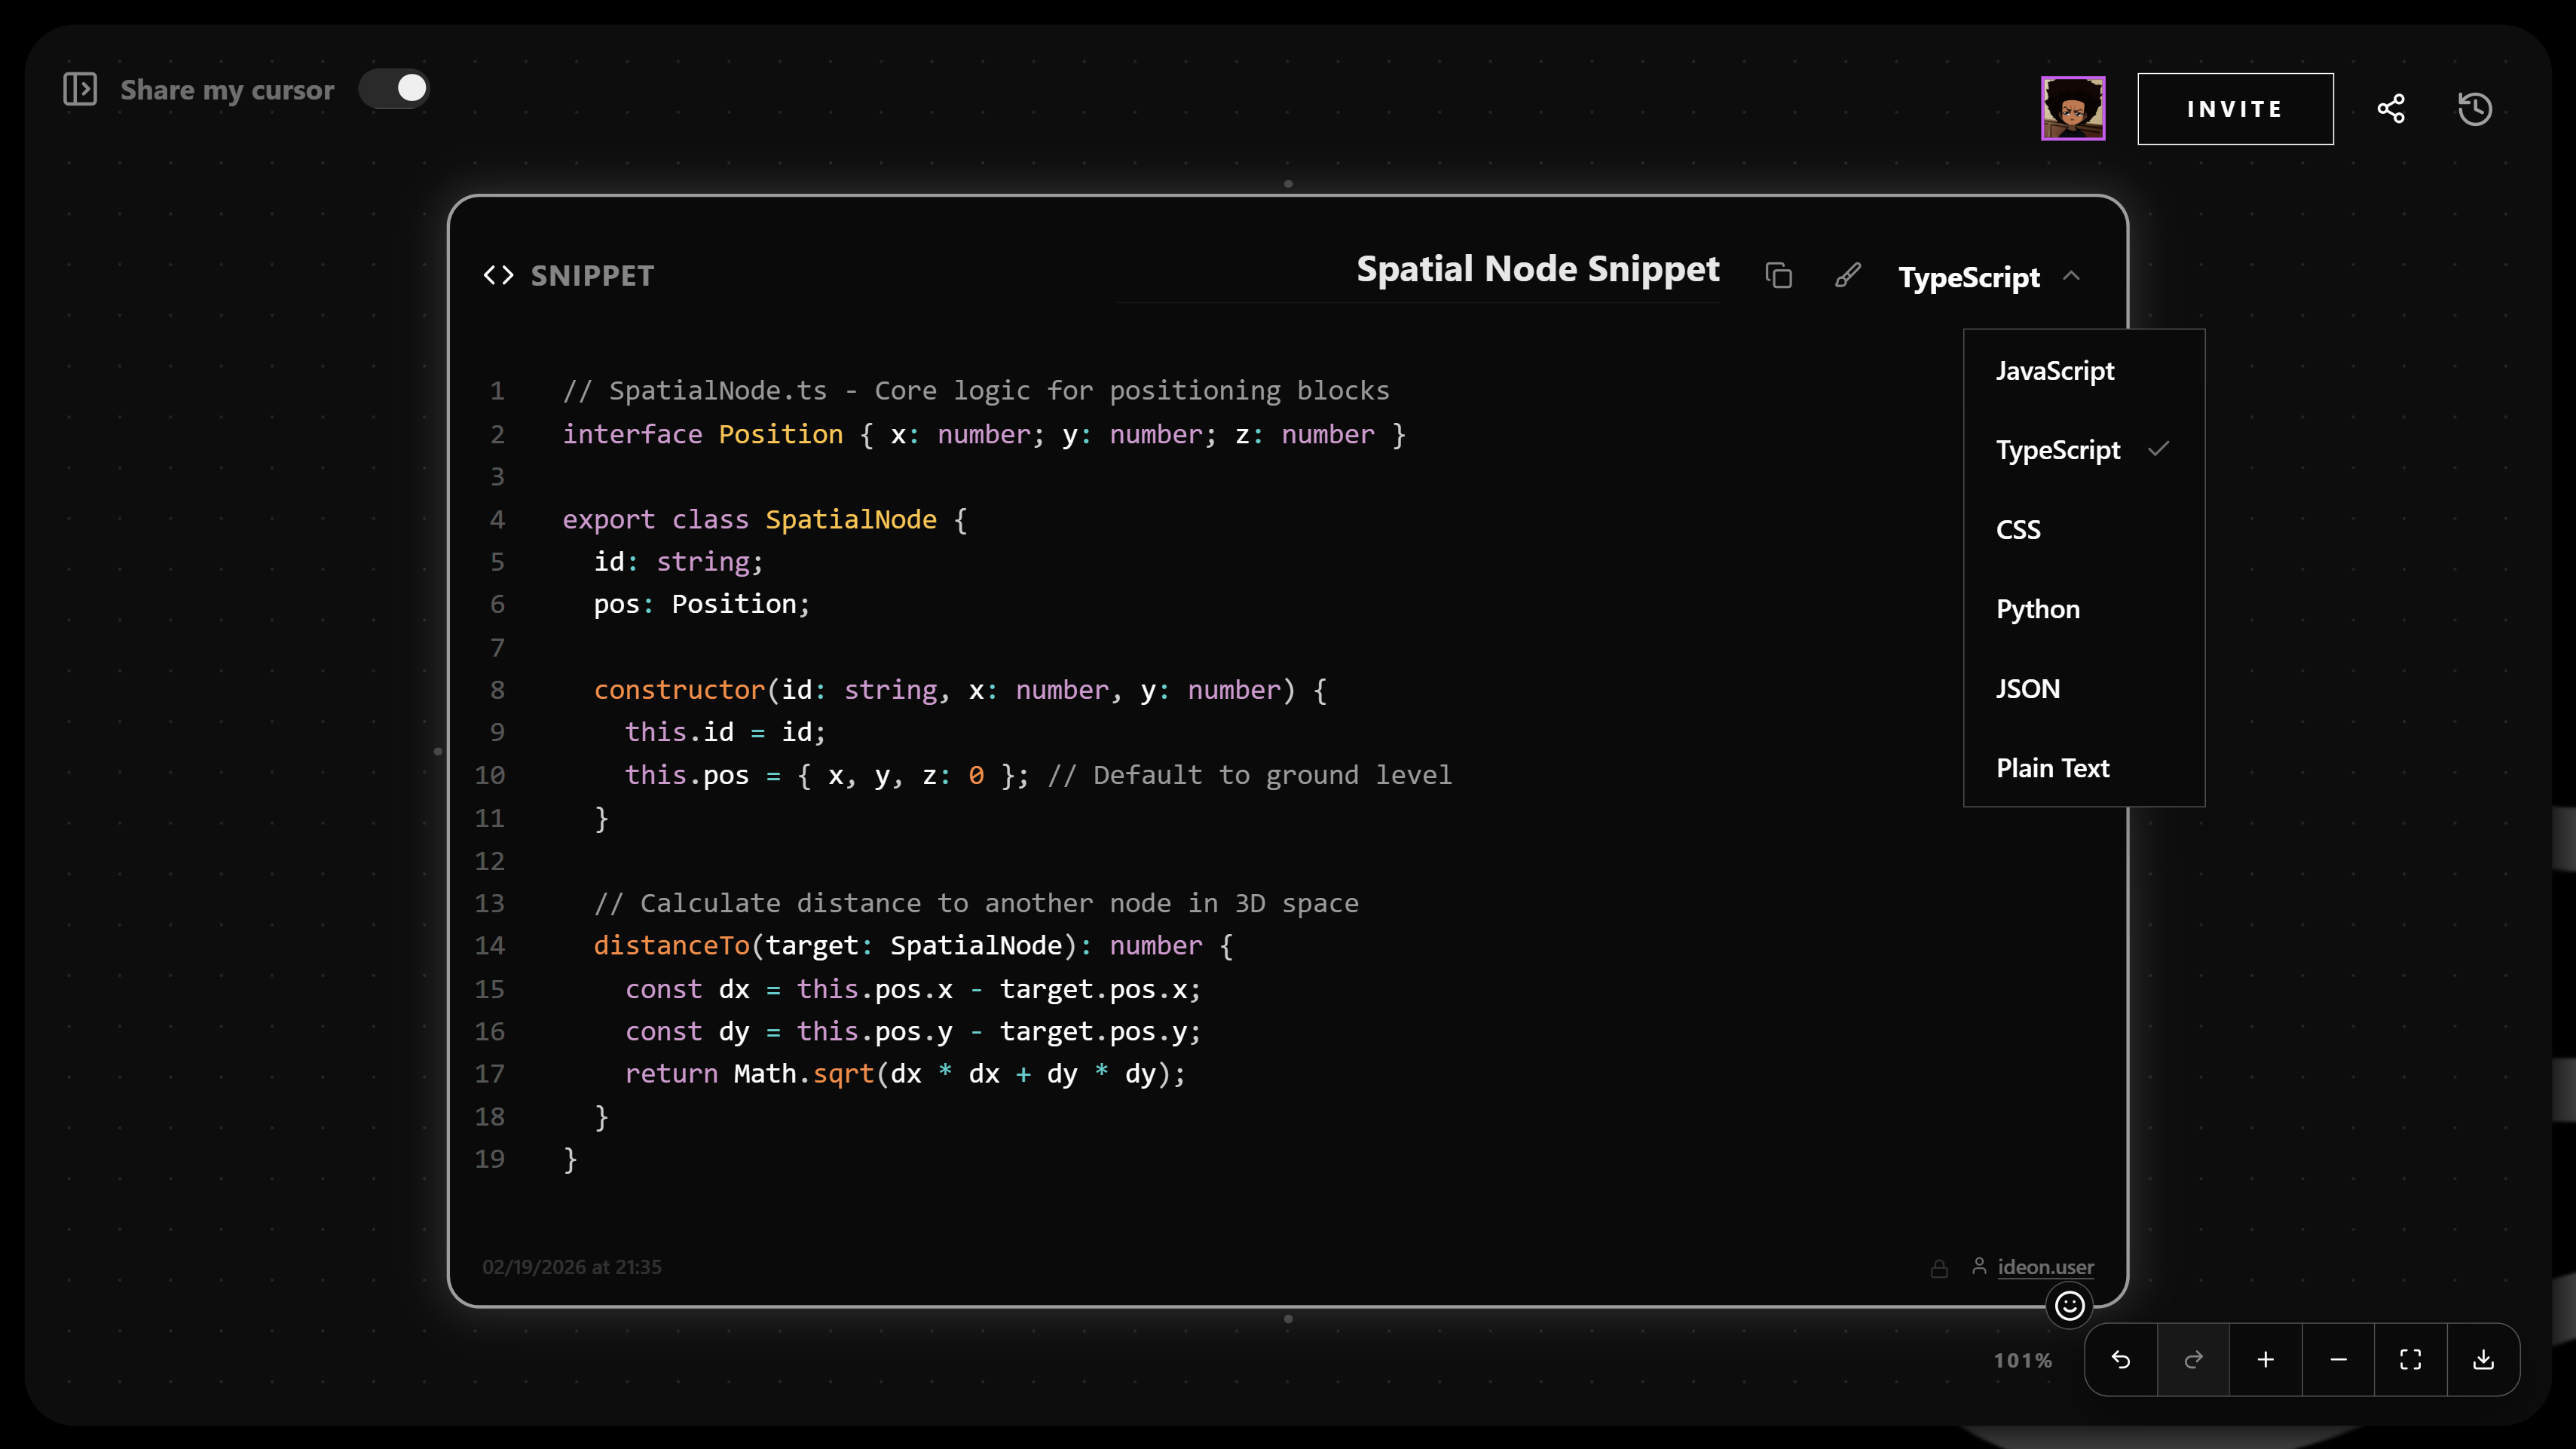This screenshot has width=2576, height=1449.
Task: Pick Python in the dropdown
Action: click(x=2037, y=609)
